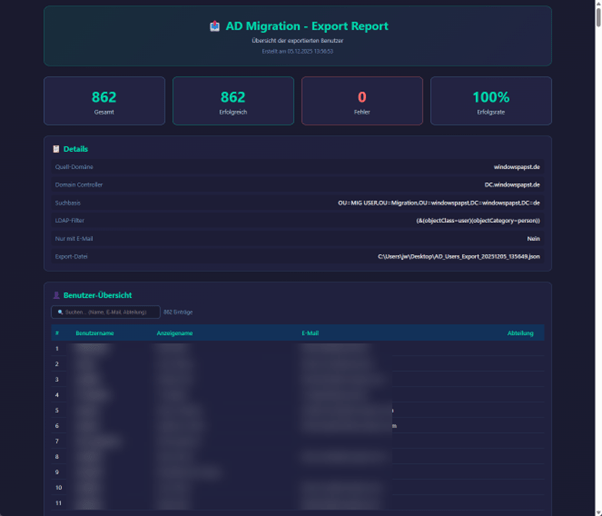Click the Domain Controller value DC.windowspapst.de
The height and width of the screenshot is (516, 602).
512,185
